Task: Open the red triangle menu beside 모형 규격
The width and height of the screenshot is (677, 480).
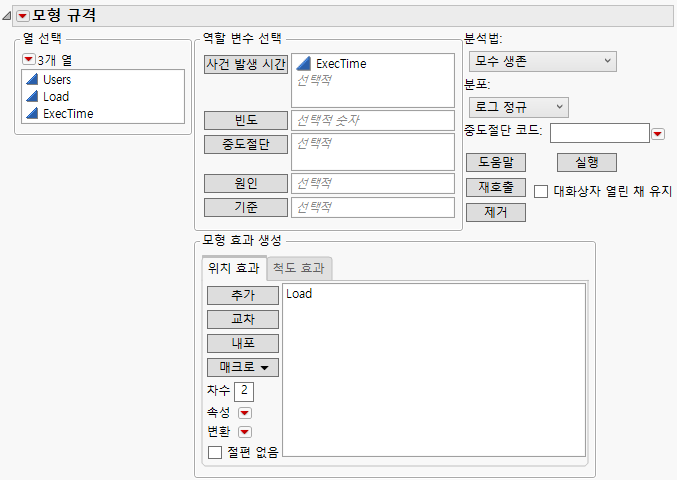Action: (22, 16)
